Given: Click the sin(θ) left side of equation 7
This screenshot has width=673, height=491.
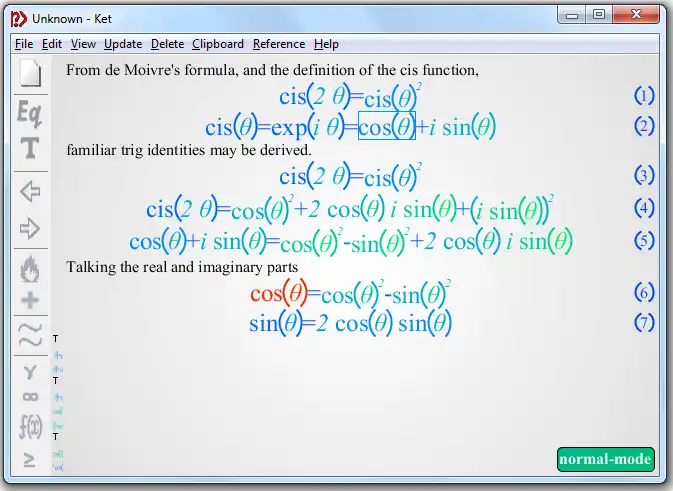Looking at the screenshot, I should [277, 323].
